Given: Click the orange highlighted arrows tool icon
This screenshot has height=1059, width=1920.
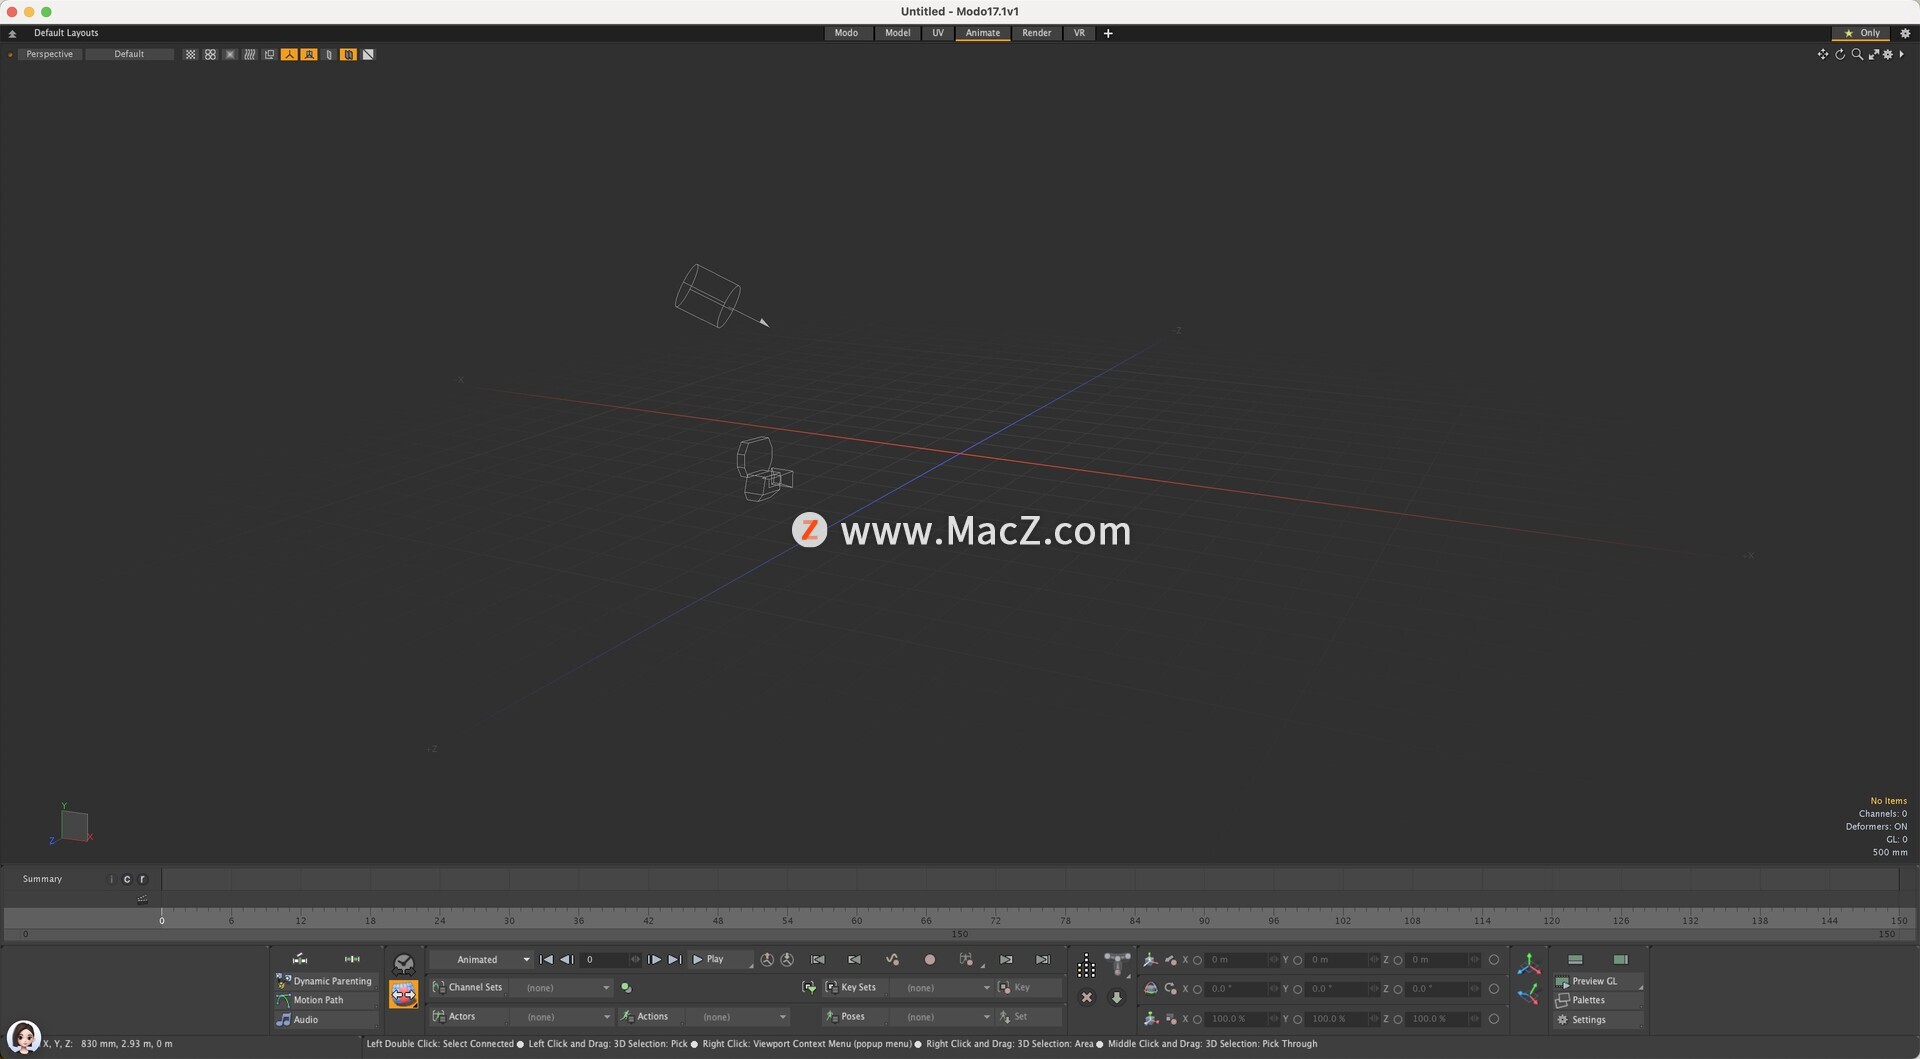Looking at the screenshot, I should click(x=404, y=995).
